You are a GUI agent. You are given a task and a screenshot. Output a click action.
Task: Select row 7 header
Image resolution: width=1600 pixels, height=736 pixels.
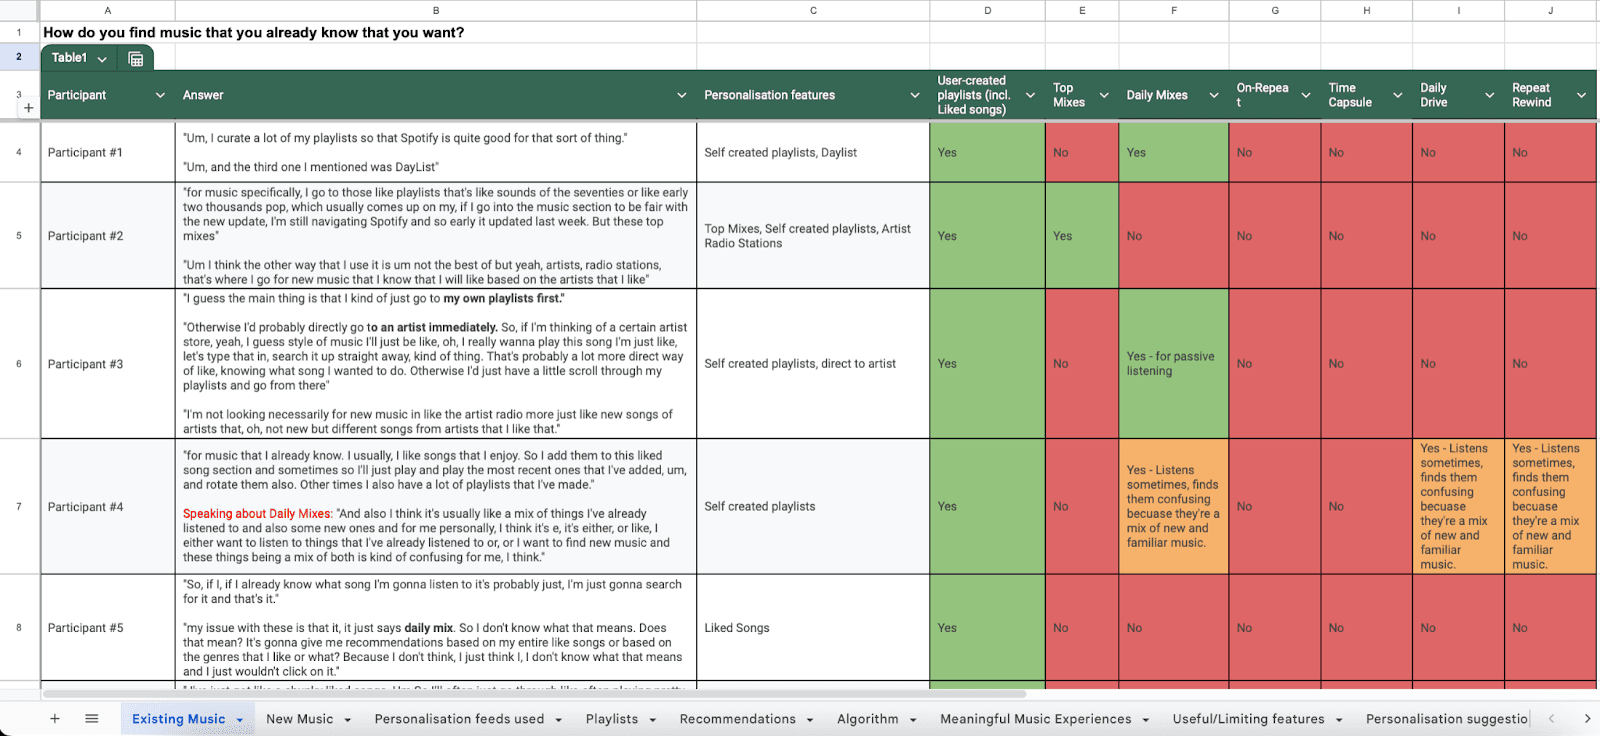[x=19, y=506]
